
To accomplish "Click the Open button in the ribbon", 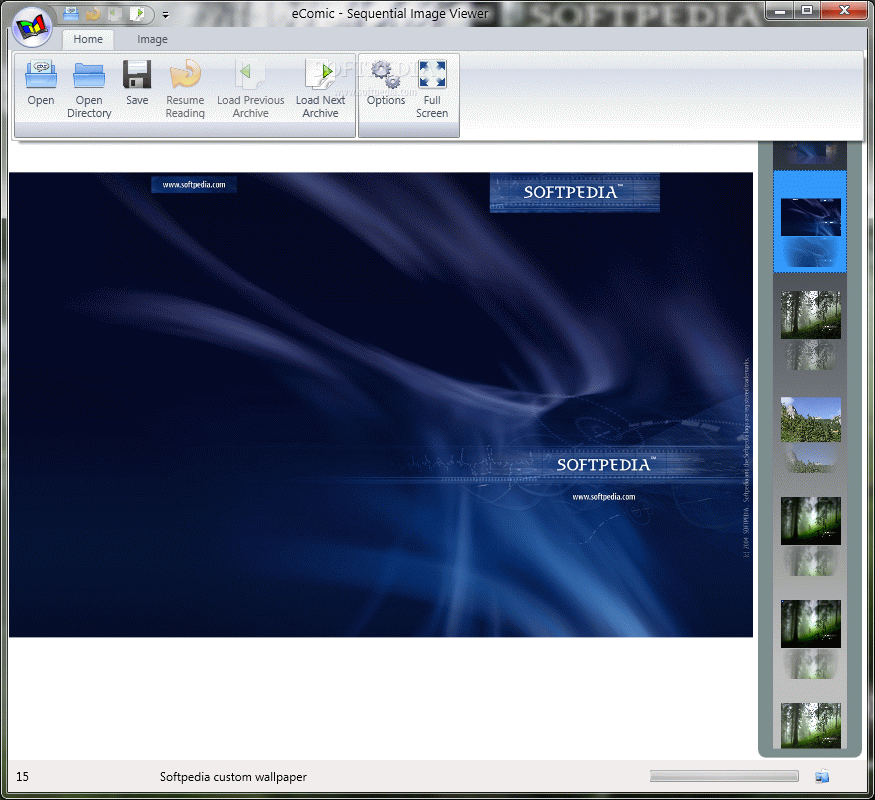I will click(41, 83).
